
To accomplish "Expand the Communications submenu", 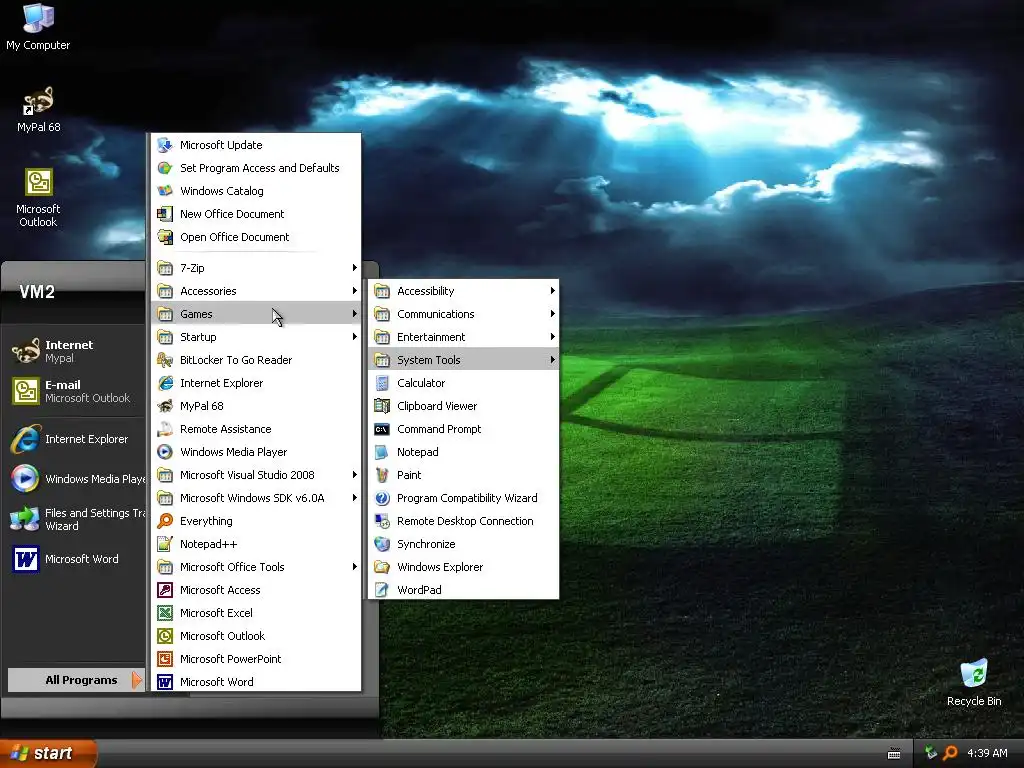I will 464,313.
